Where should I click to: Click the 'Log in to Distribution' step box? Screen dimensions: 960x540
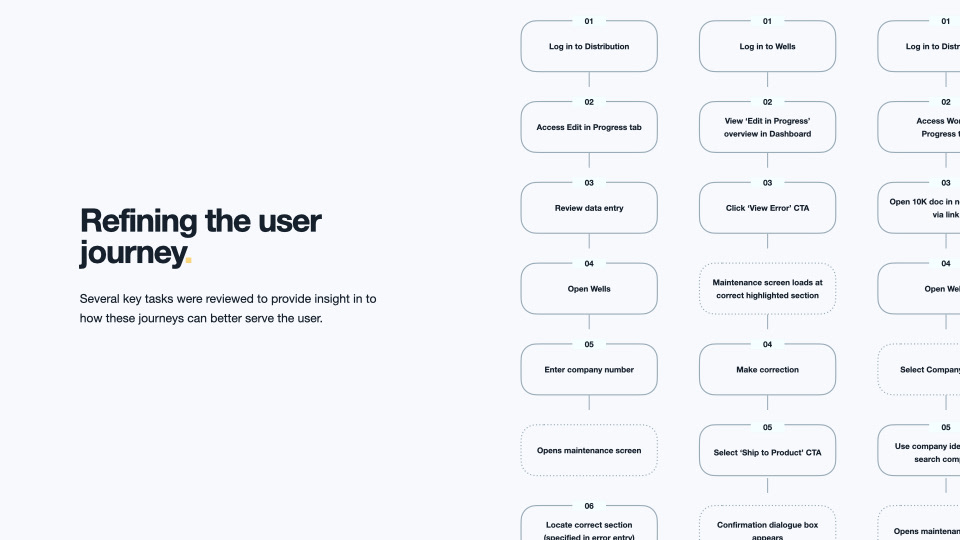point(589,47)
